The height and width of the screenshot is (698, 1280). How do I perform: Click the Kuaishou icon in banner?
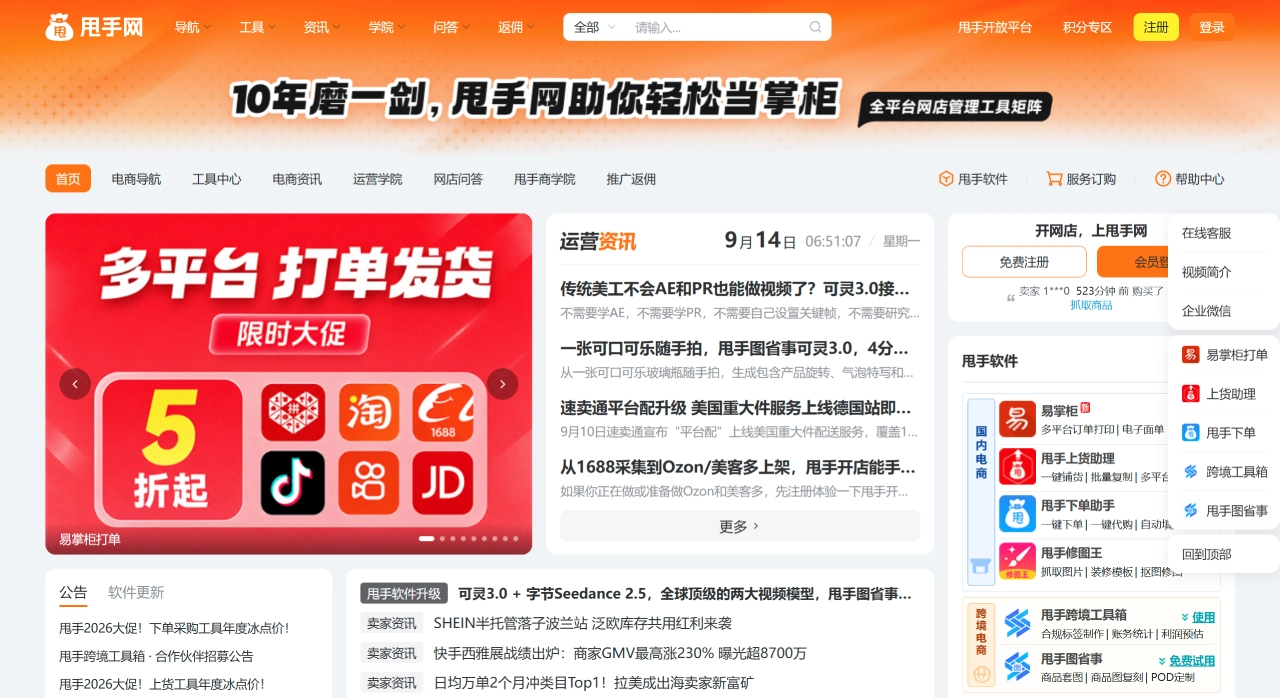[369, 483]
